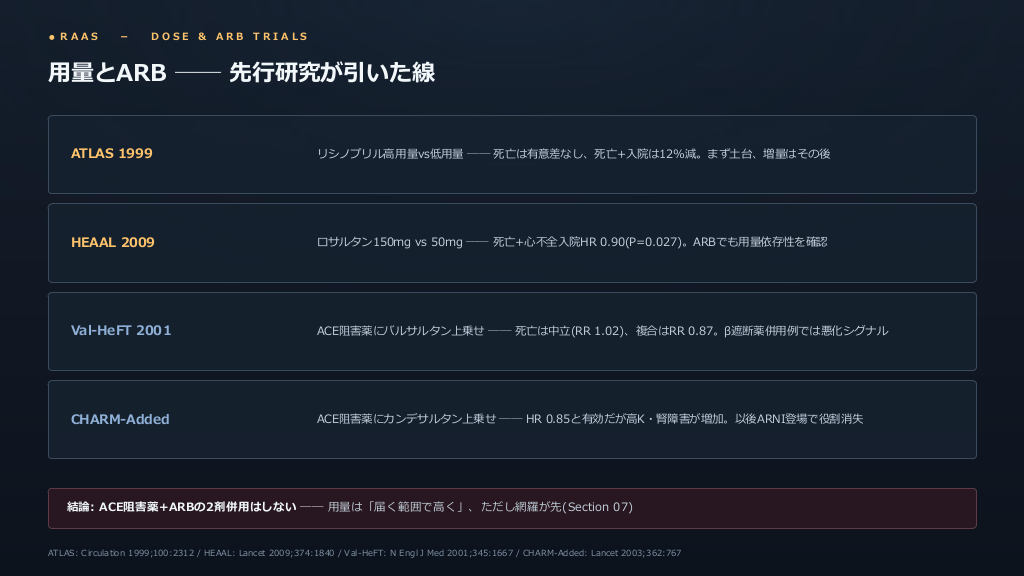
Task: Select the ATLAS lisinopril dose description text
Action: 573,154
